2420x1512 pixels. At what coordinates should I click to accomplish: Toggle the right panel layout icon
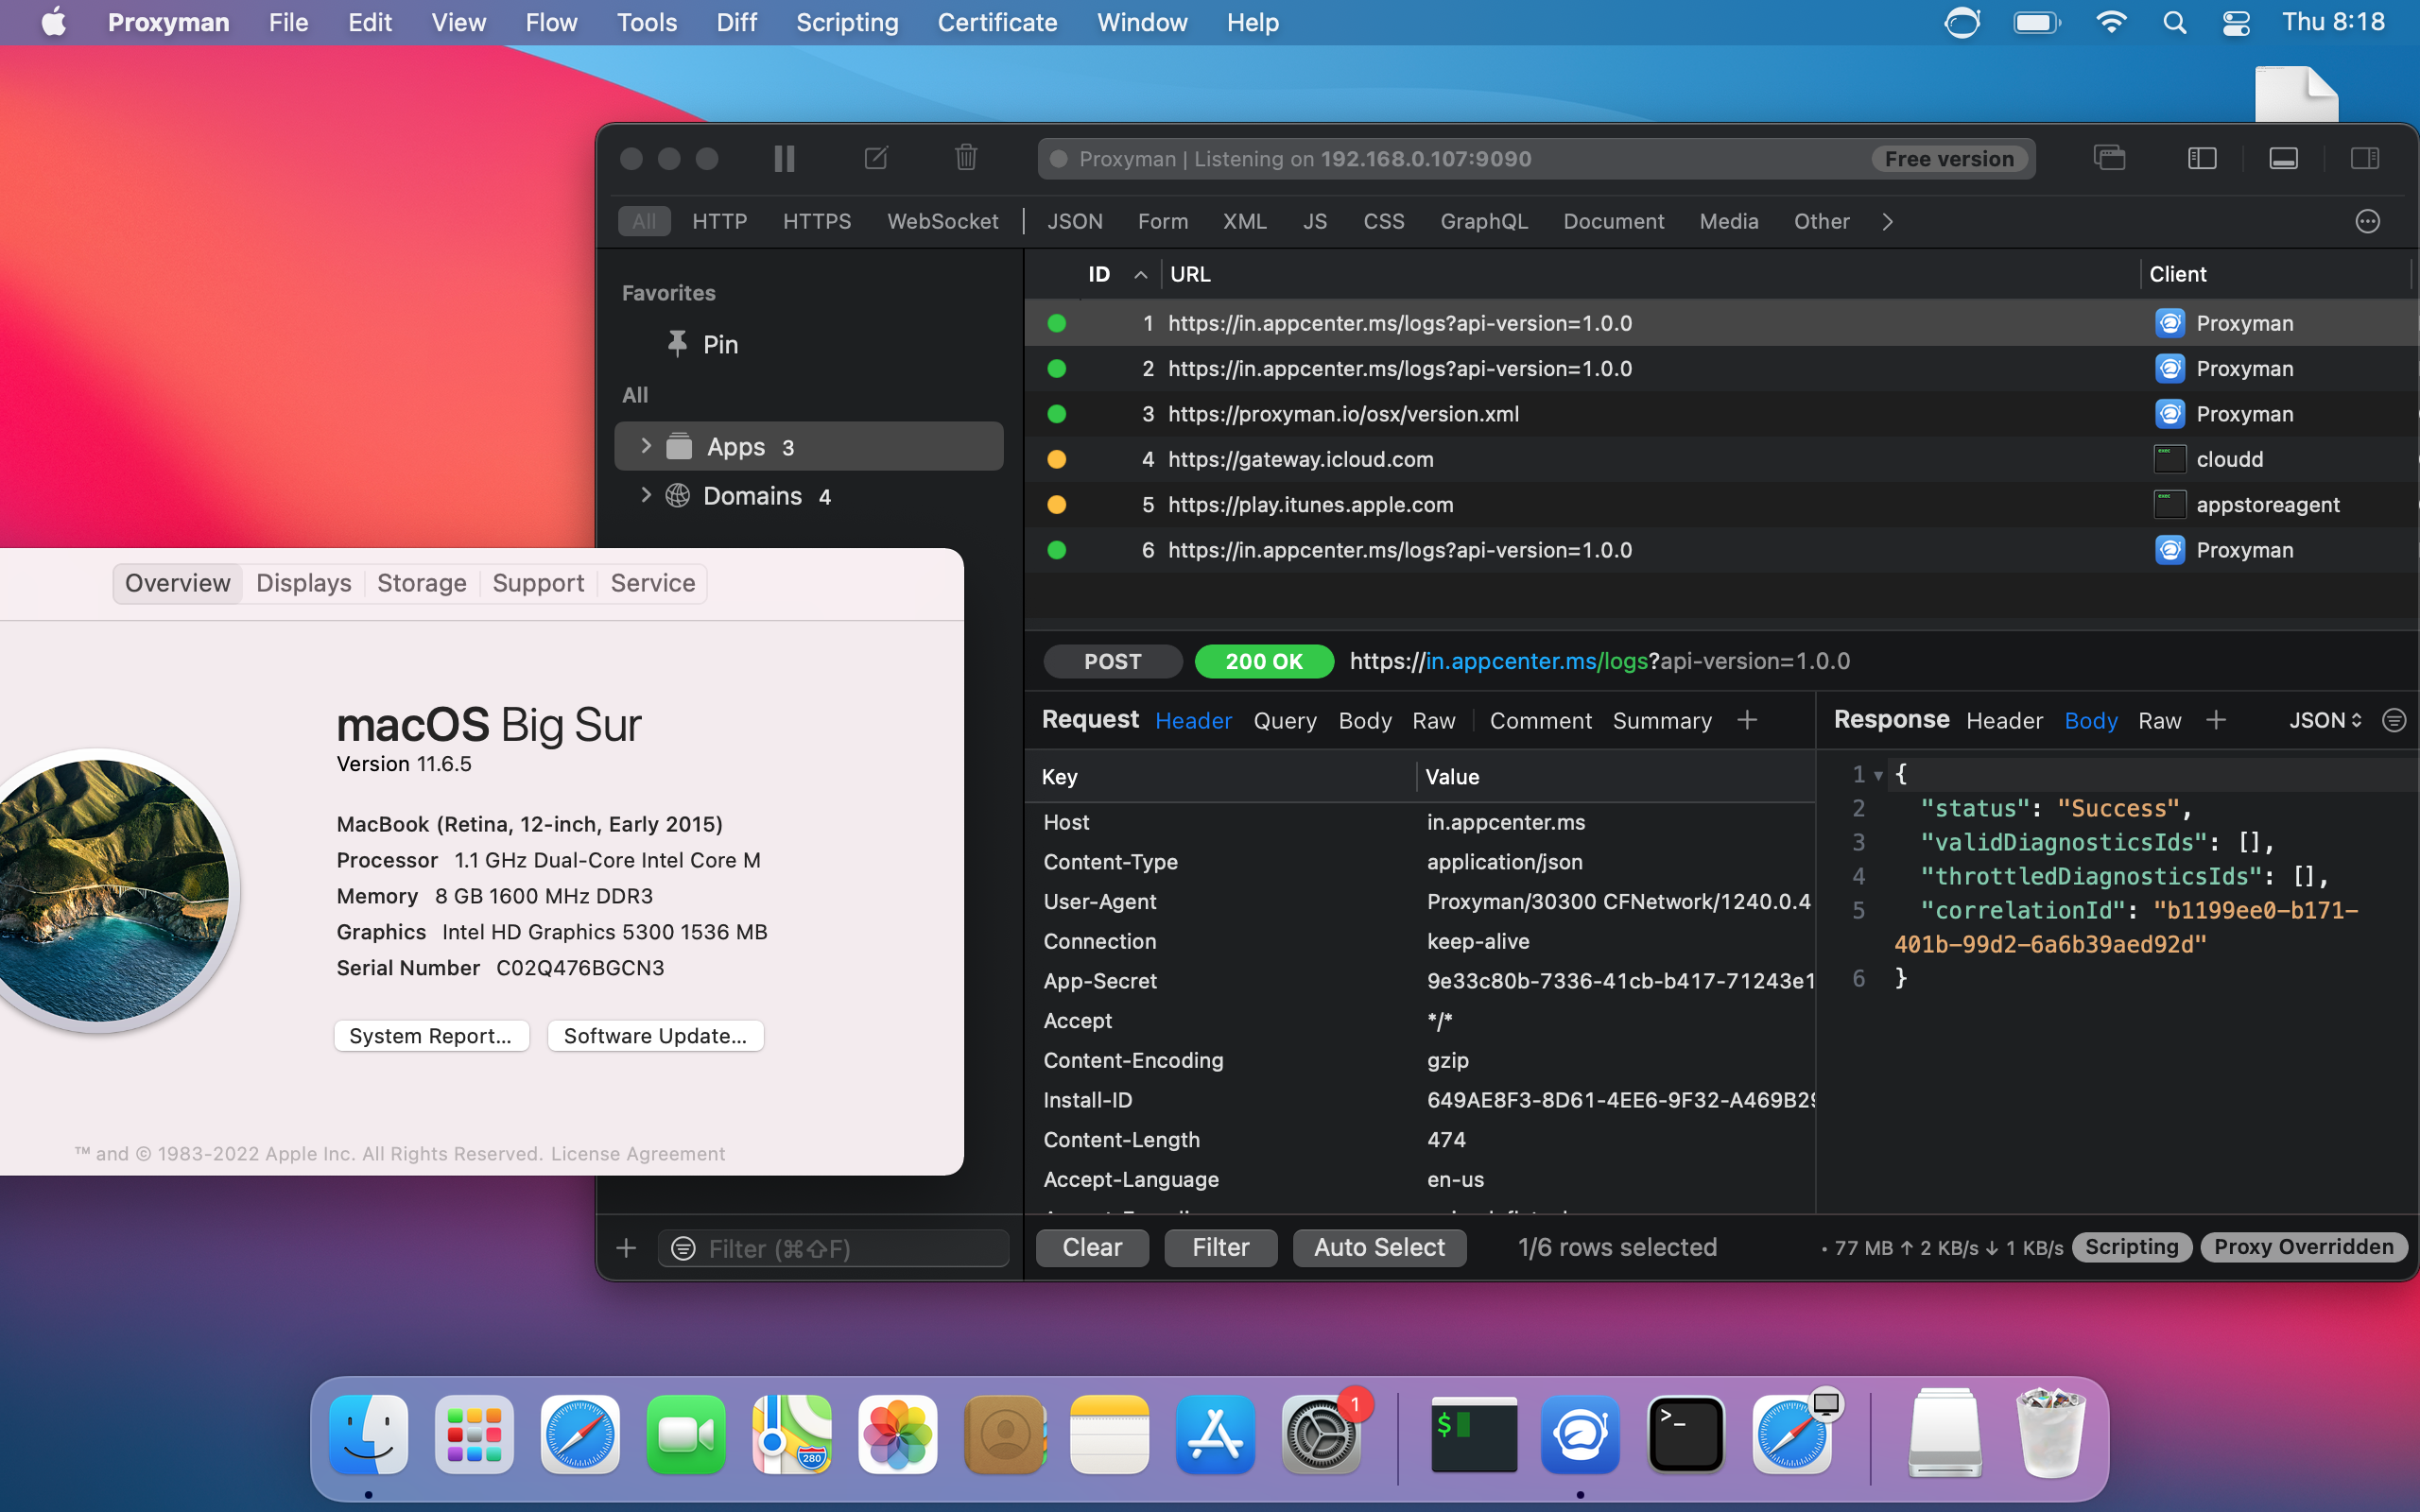pos(2366,158)
